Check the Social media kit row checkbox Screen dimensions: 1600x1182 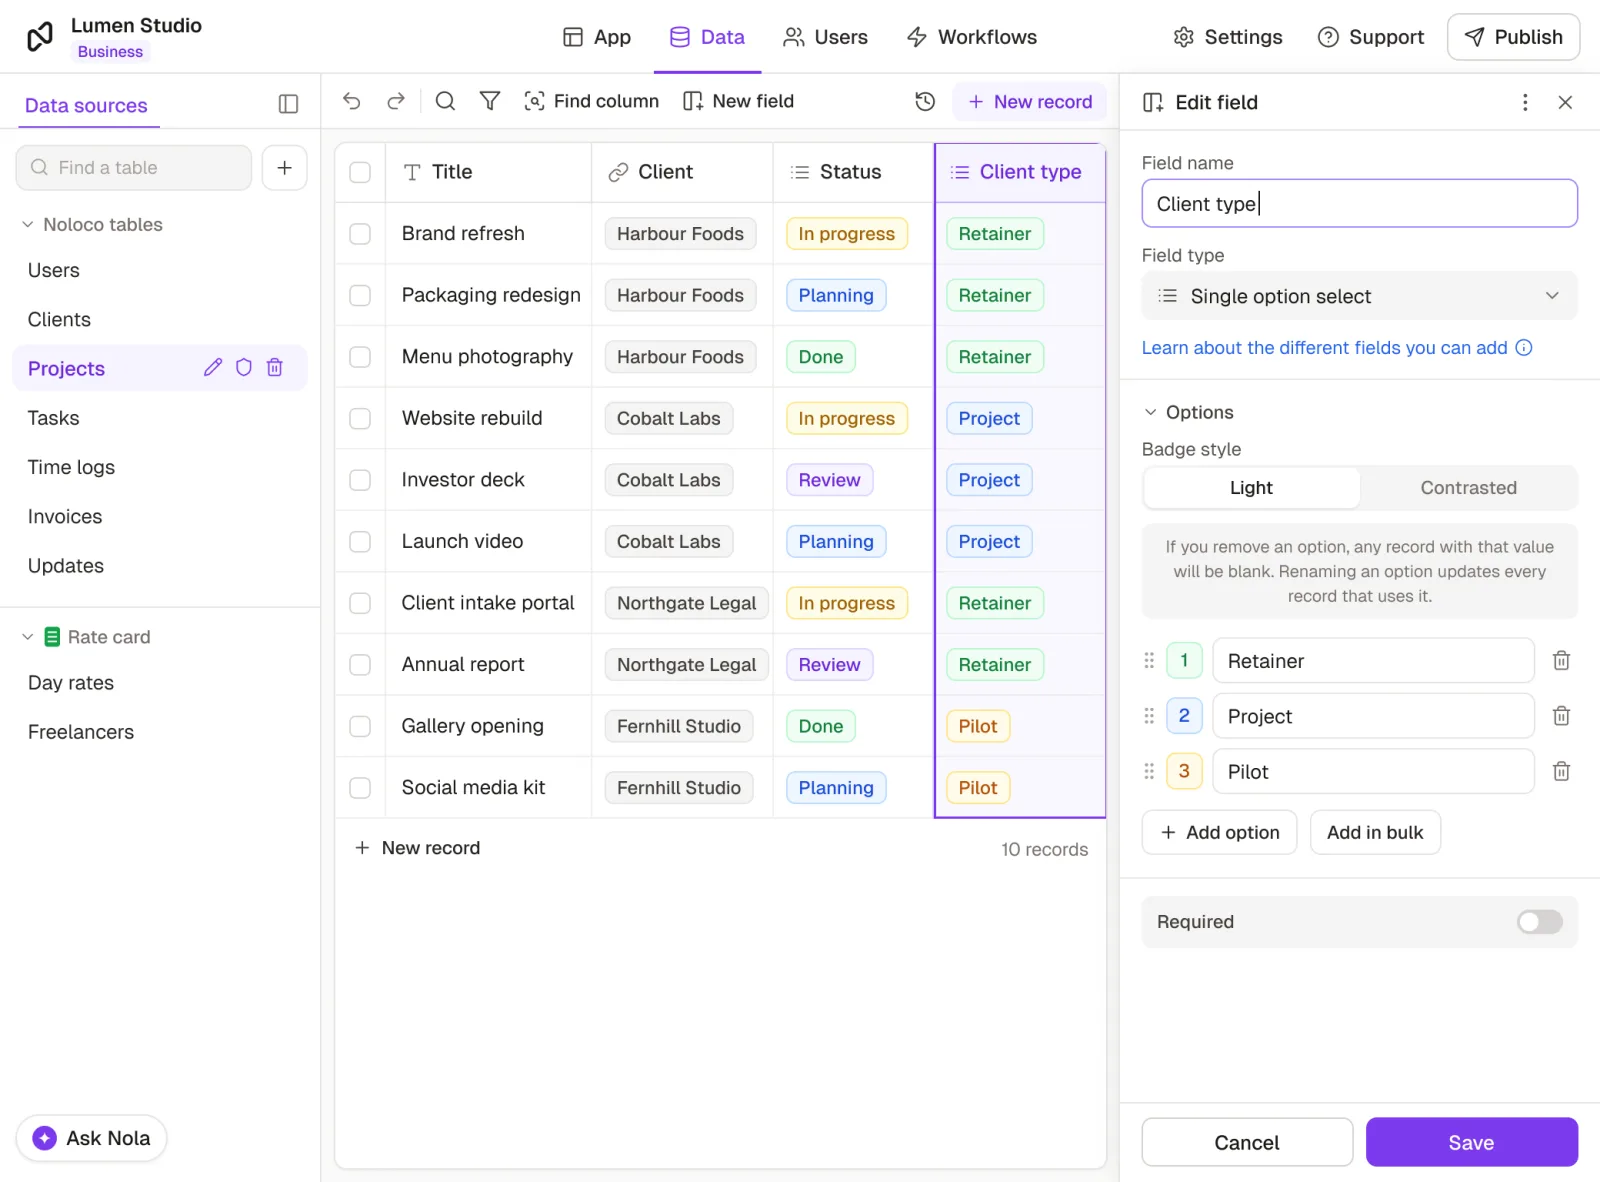360,788
